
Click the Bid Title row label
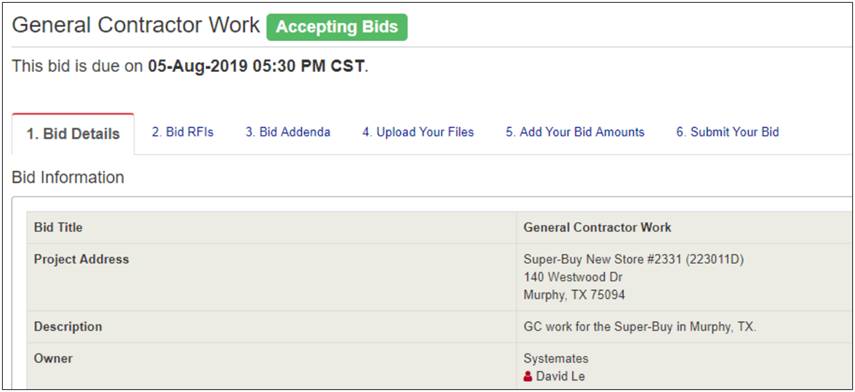pyautogui.click(x=58, y=227)
